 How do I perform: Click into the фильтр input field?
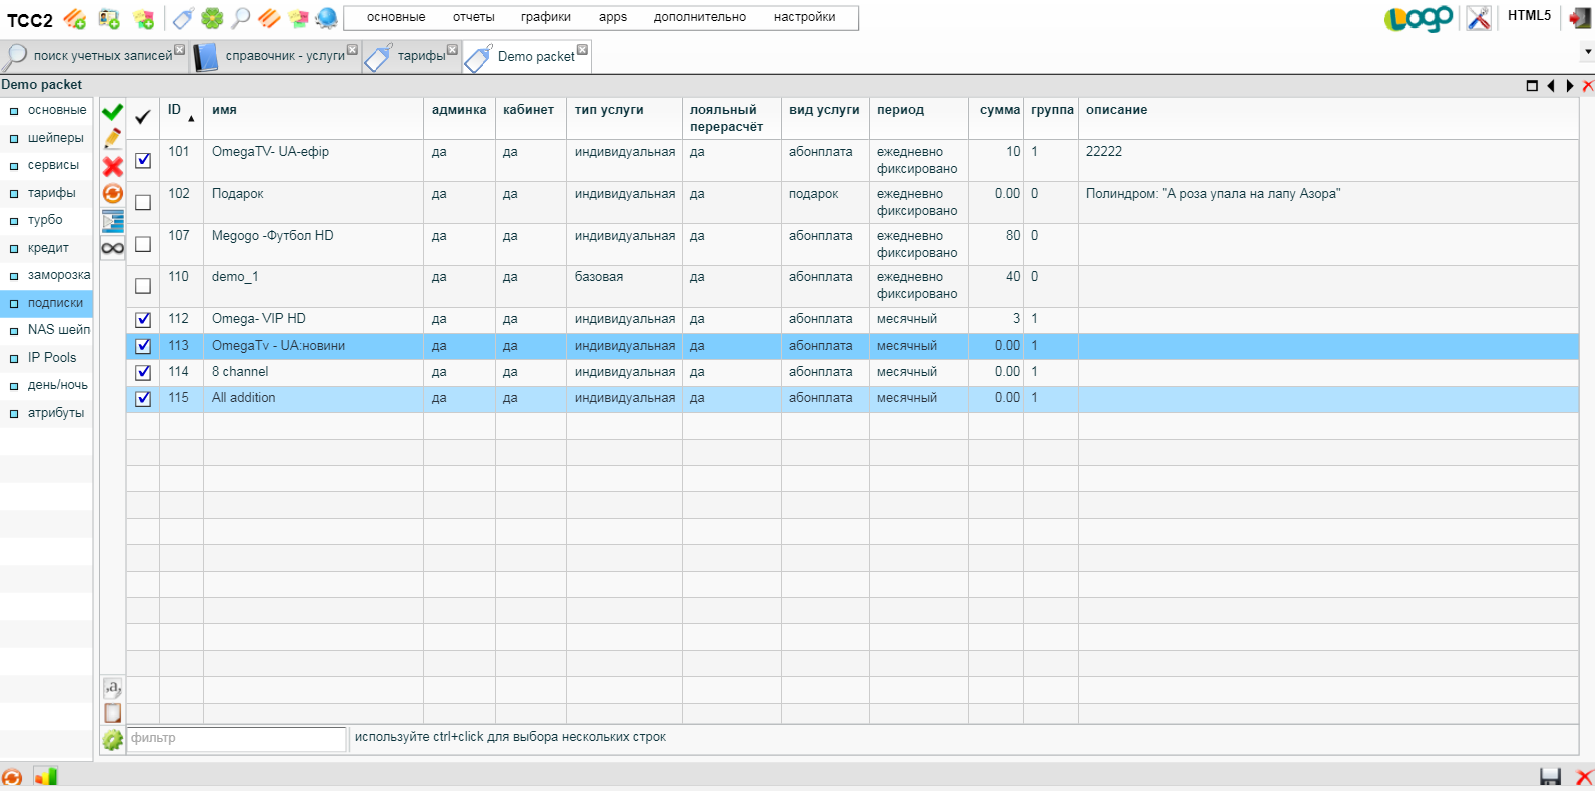[236, 738]
